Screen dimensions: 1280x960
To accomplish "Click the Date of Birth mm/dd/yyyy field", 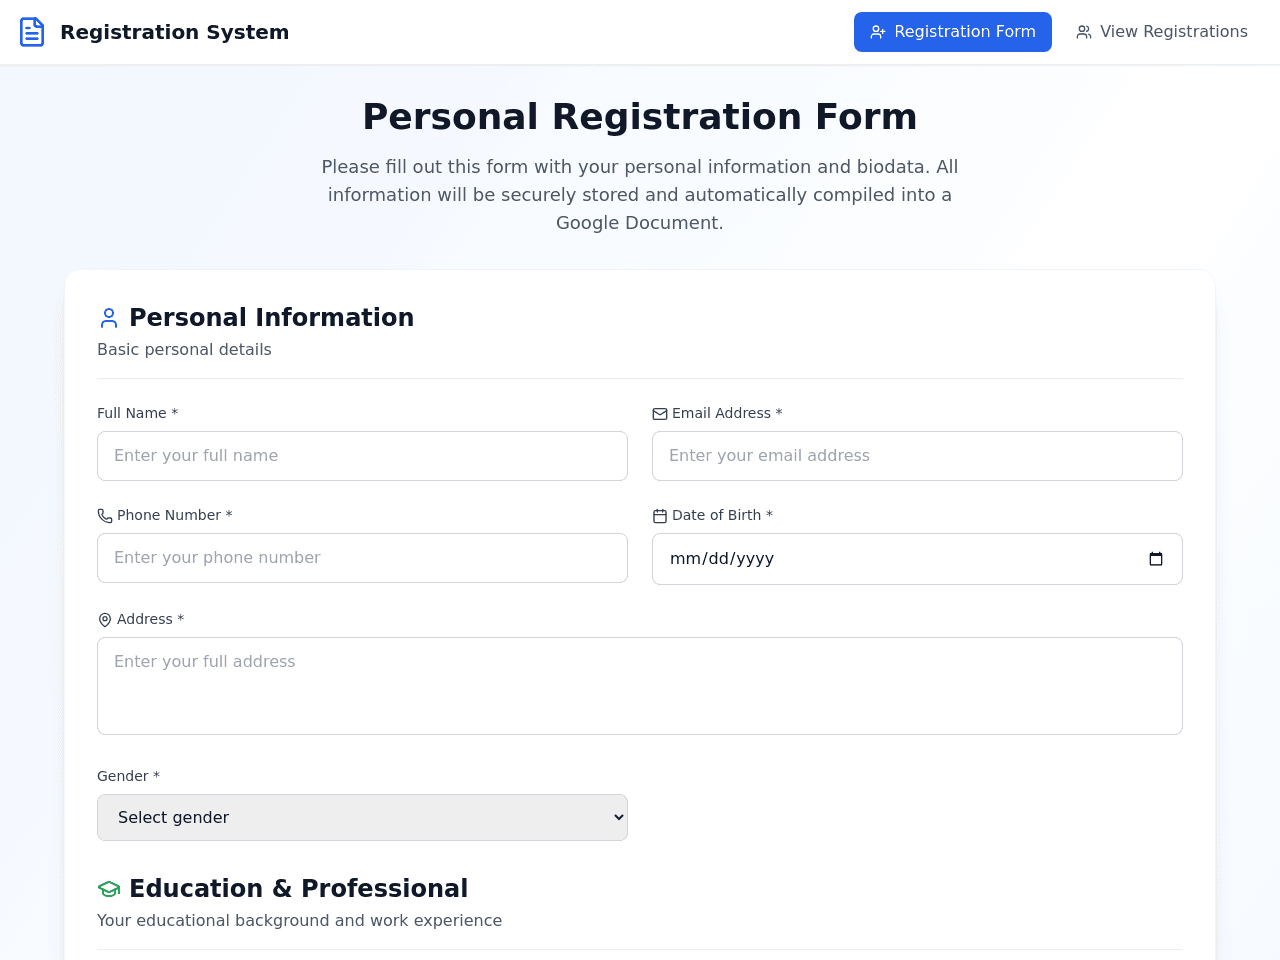I will [917, 559].
